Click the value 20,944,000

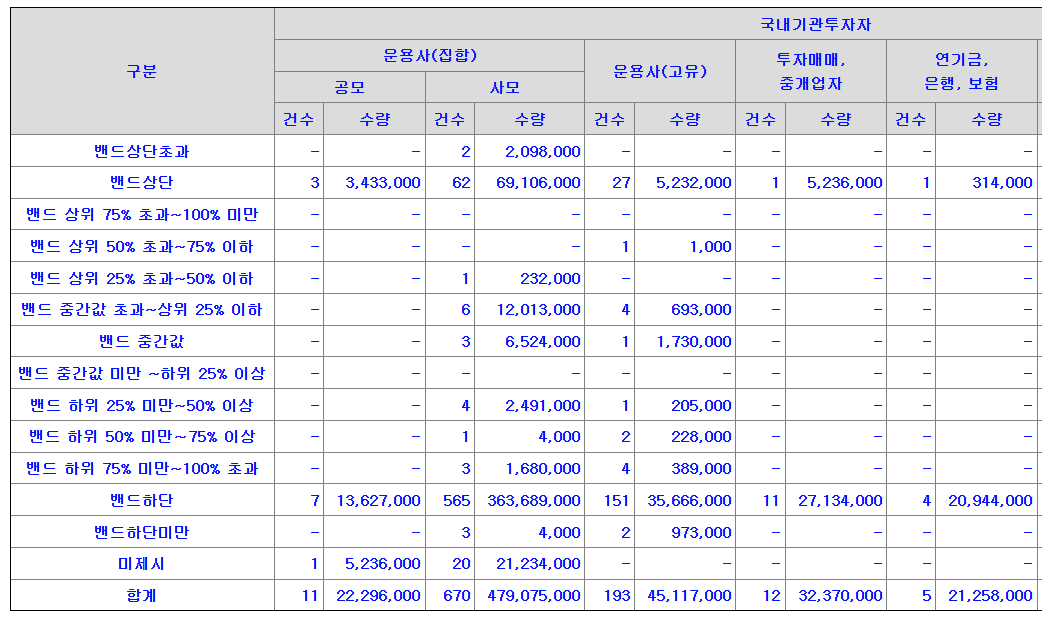pos(991,501)
